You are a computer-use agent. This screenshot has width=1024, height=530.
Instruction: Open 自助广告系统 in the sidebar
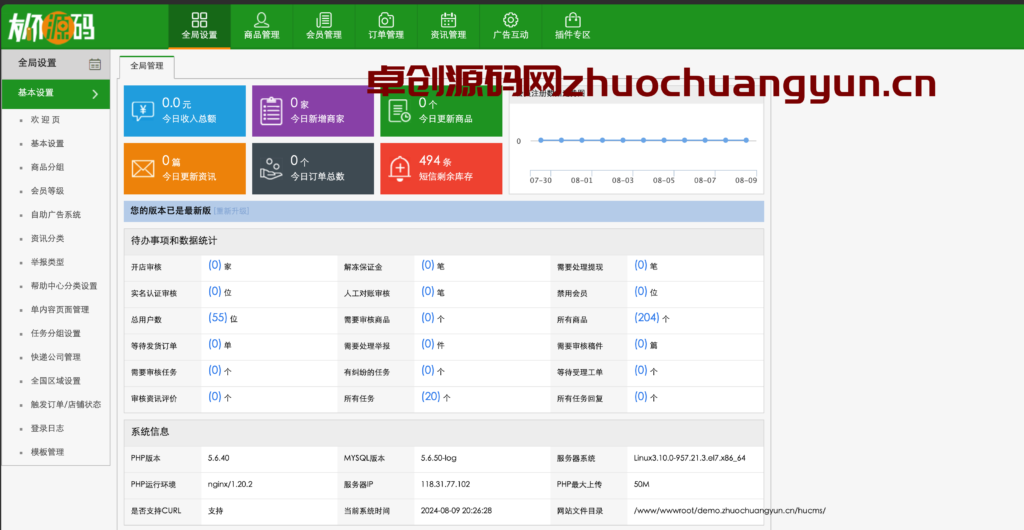(56, 215)
